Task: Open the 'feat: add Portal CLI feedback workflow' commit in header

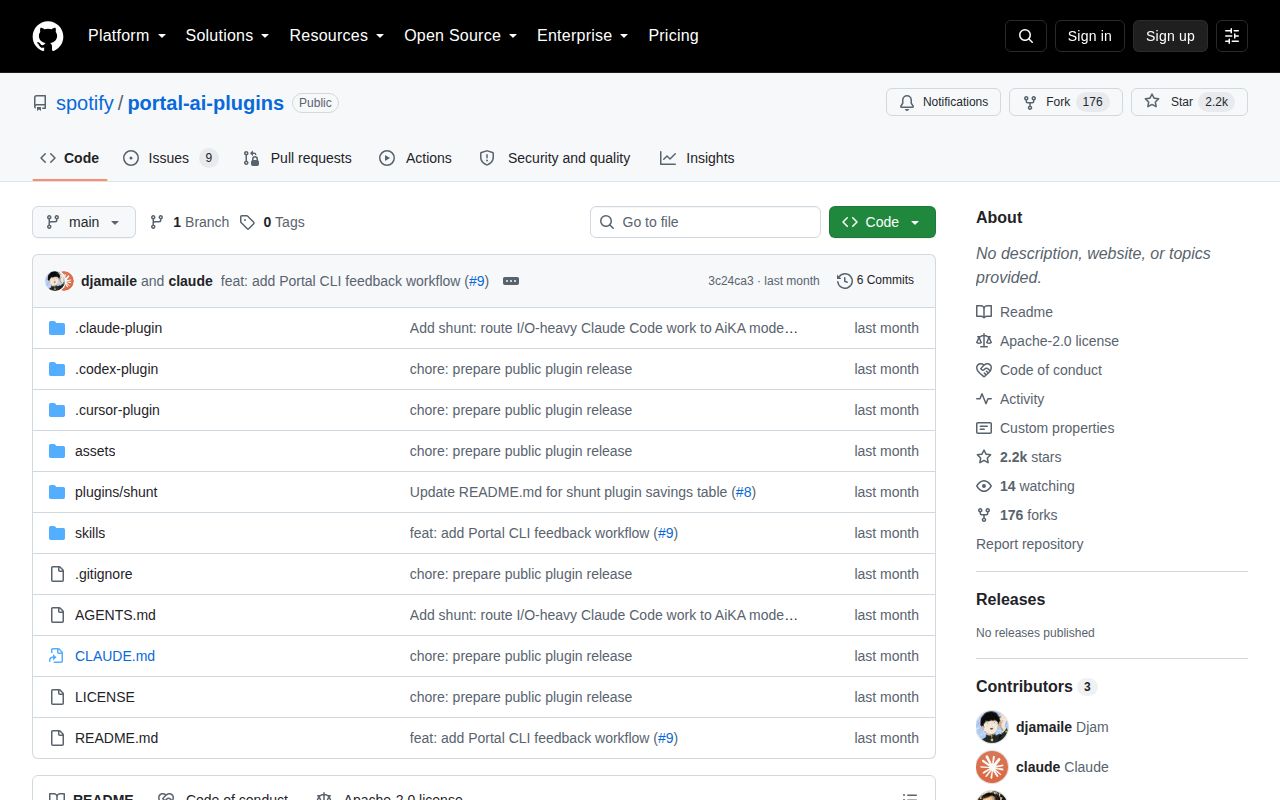Action: [x=341, y=281]
